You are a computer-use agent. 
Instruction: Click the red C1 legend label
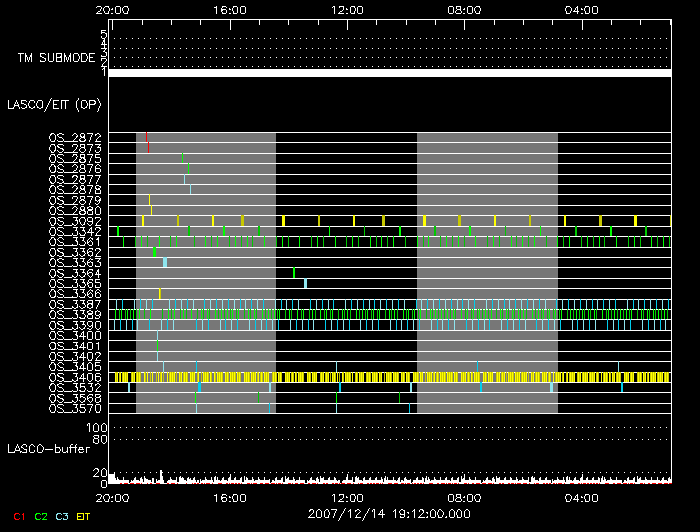tap(17, 516)
